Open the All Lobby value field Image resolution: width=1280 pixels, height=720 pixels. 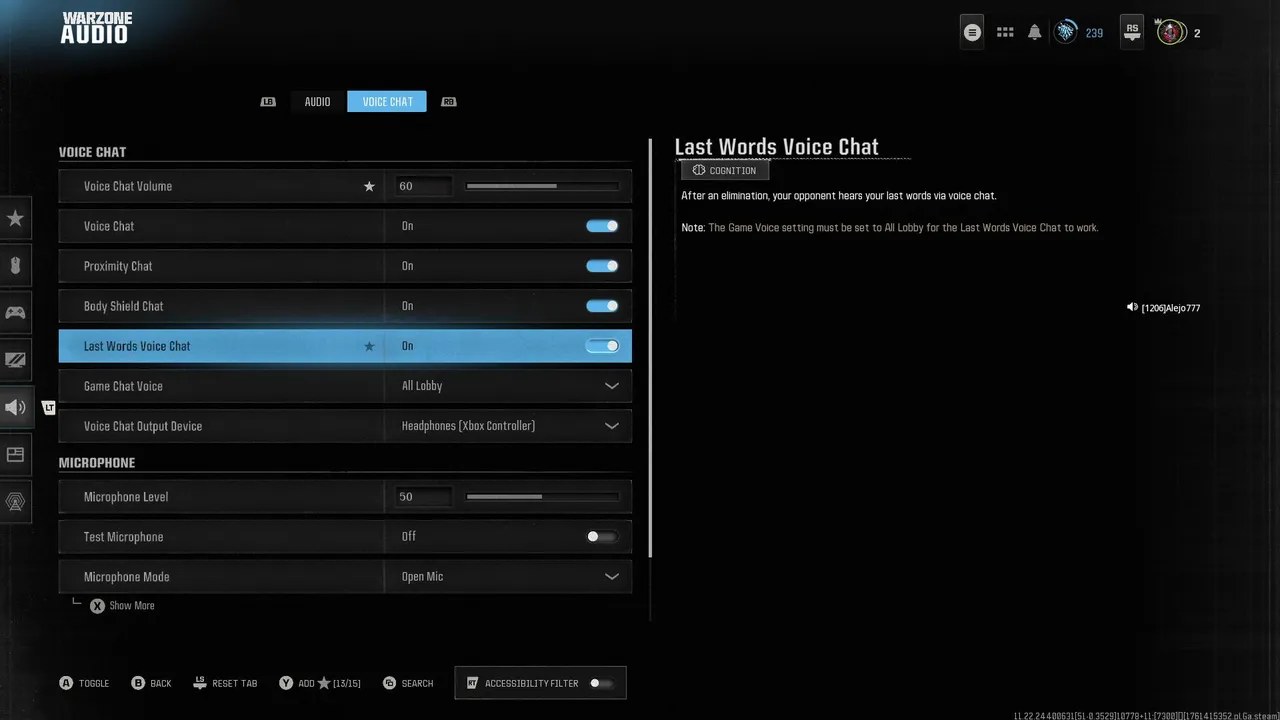click(508, 386)
